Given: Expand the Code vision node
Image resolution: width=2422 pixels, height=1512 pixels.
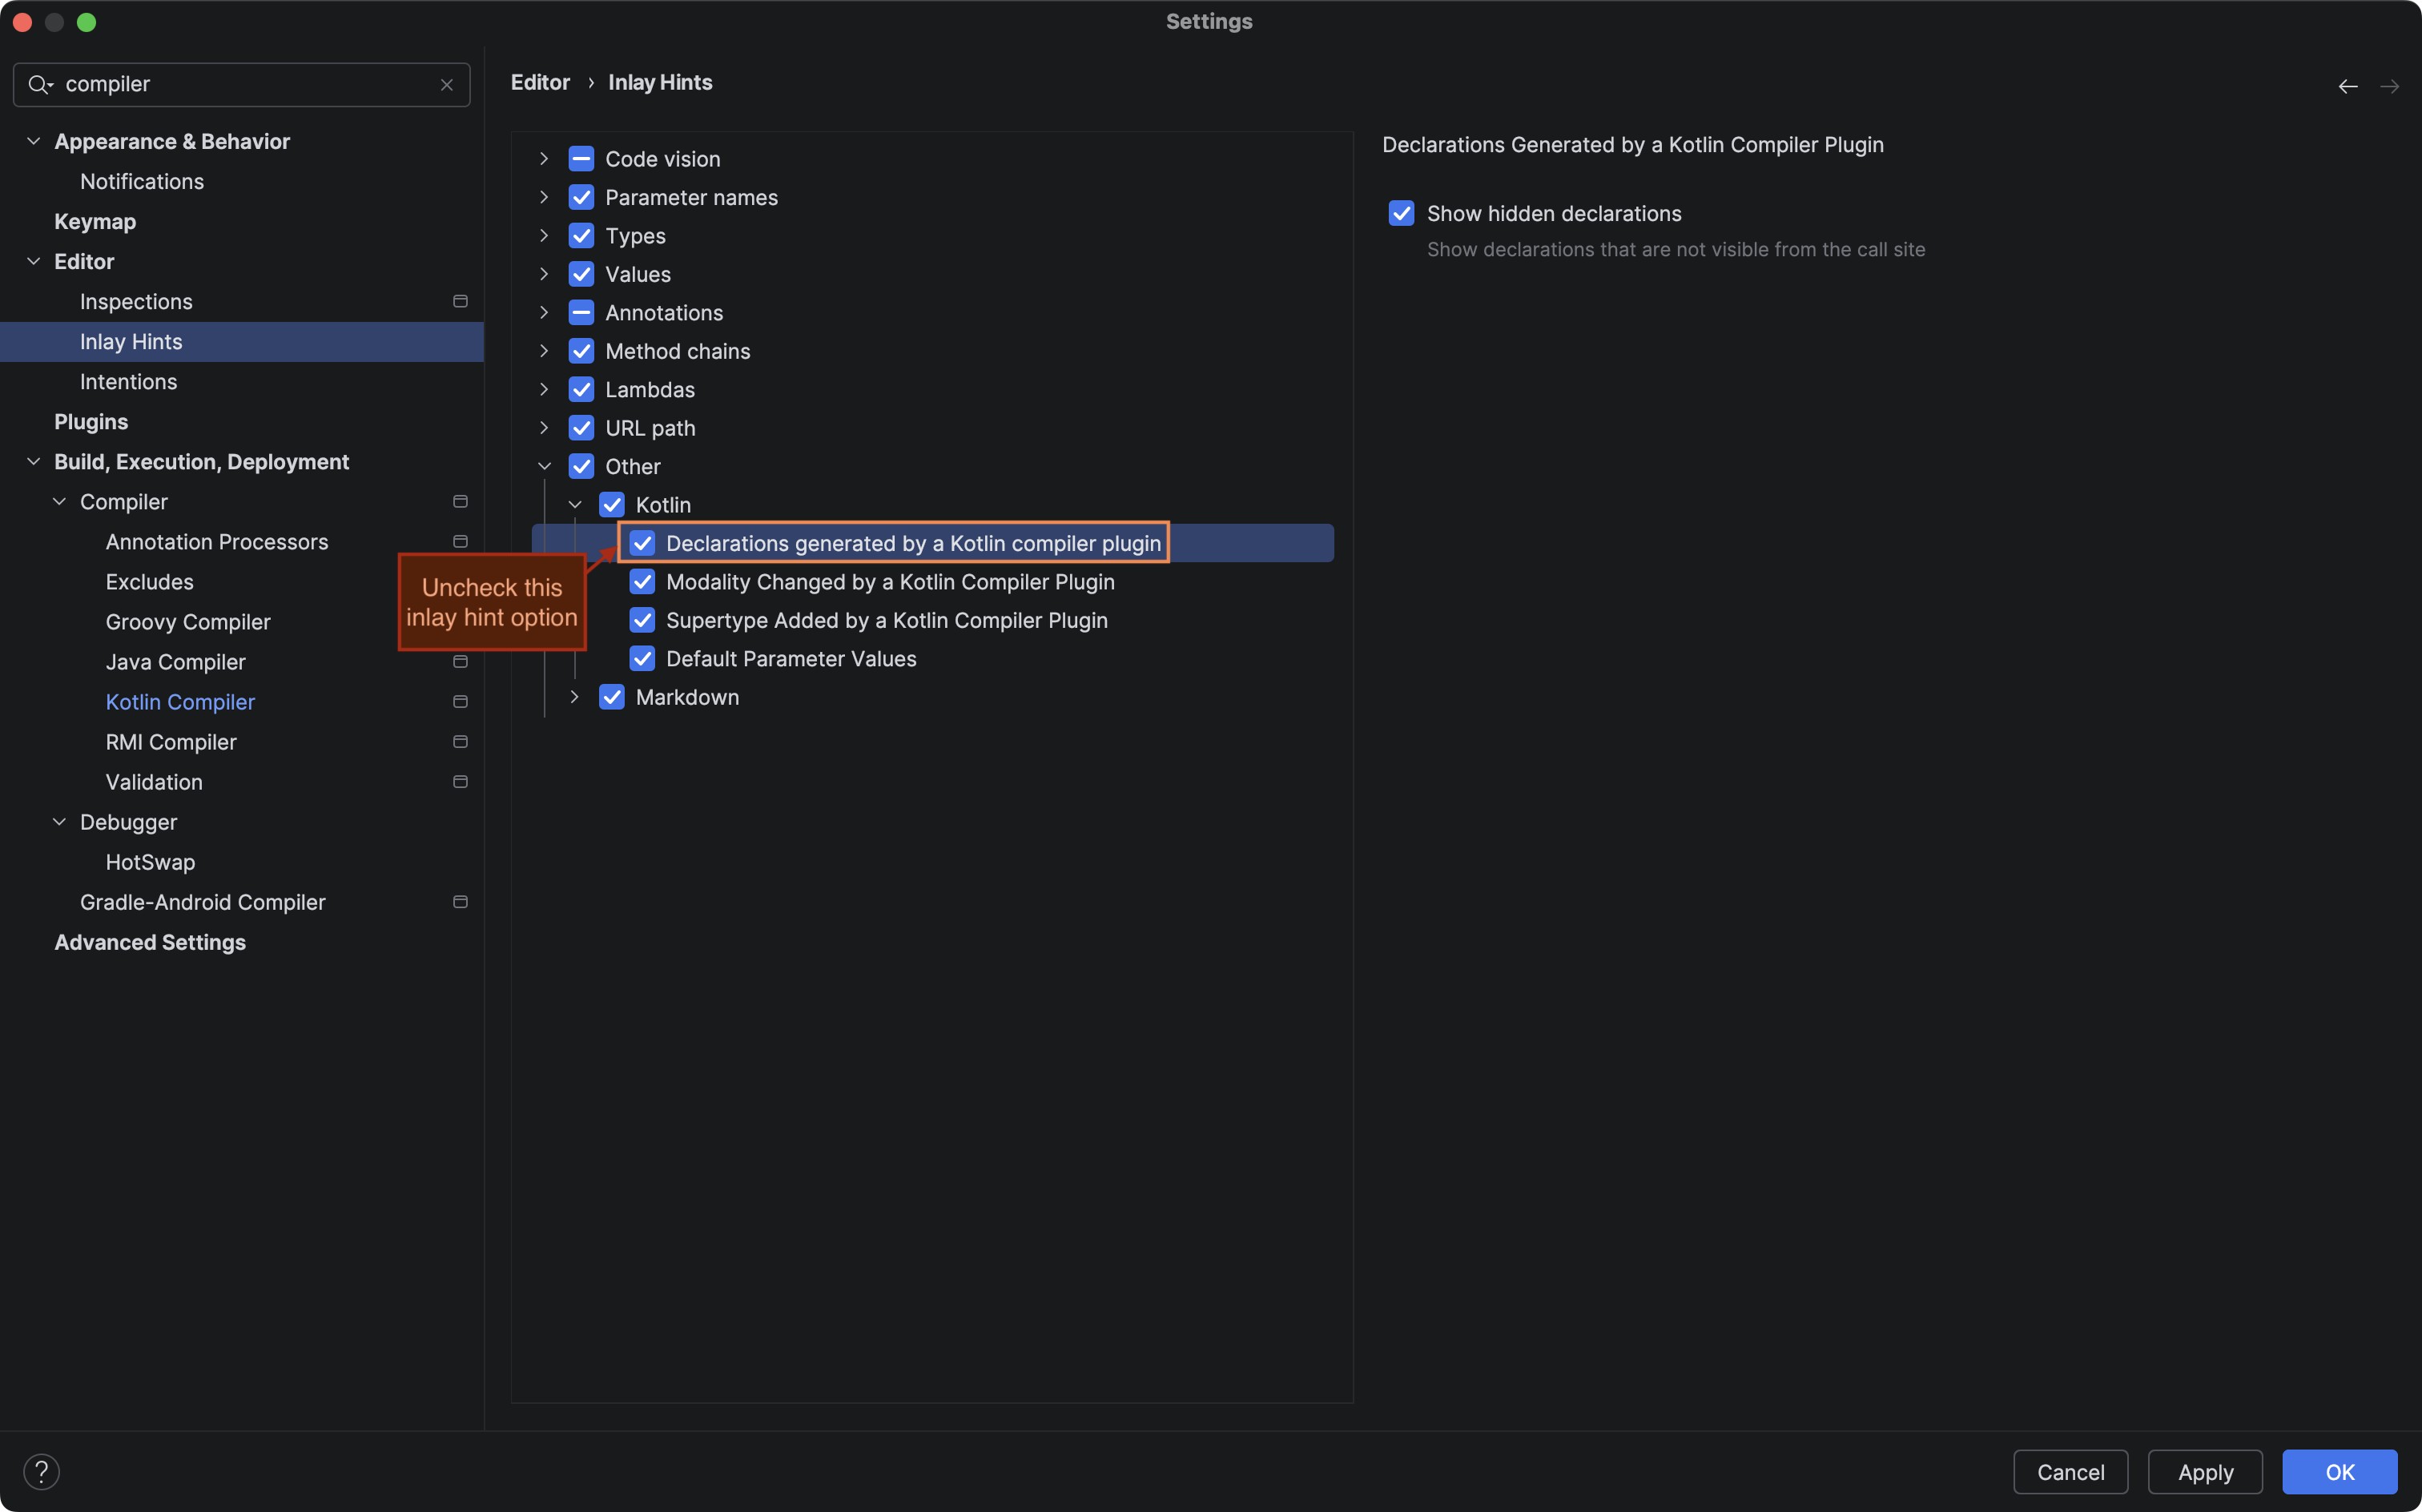Looking at the screenshot, I should pyautogui.click(x=544, y=159).
